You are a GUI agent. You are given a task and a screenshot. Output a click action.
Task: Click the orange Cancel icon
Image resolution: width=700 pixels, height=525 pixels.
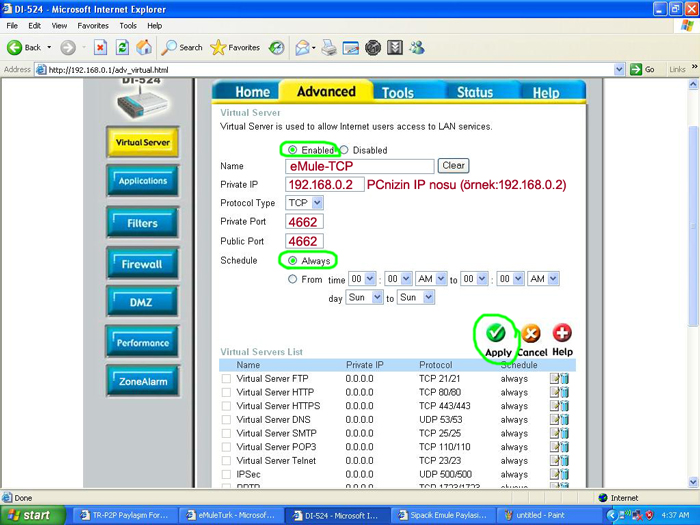(x=530, y=333)
